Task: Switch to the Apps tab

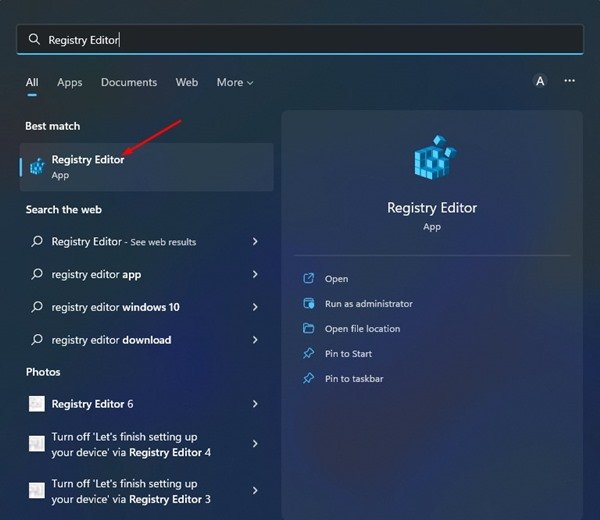Action: point(70,82)
